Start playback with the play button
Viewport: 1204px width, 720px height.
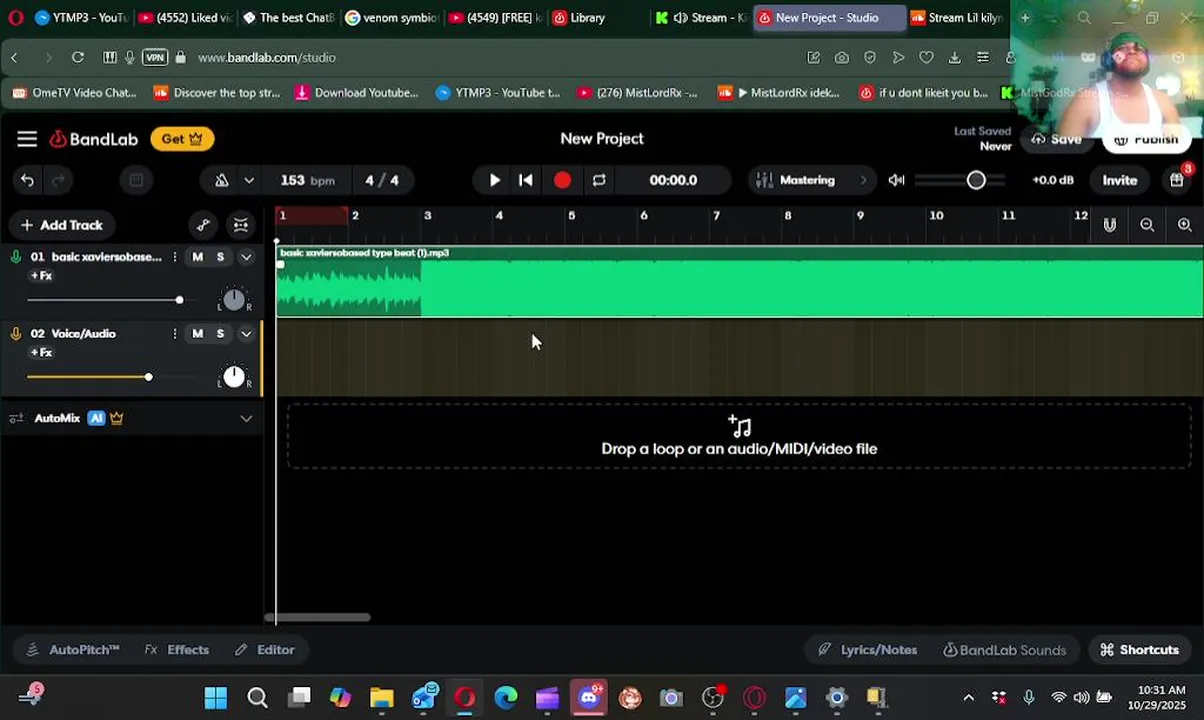pos(494,180)
